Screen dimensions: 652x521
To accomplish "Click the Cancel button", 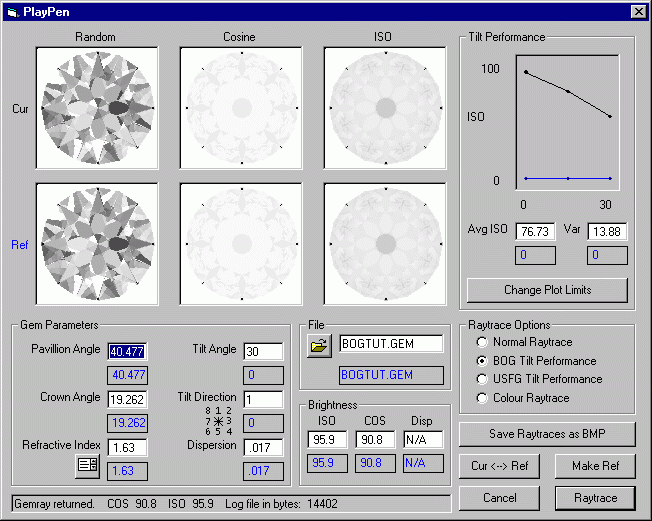I will pyautogui.click(x=499, y=498).
